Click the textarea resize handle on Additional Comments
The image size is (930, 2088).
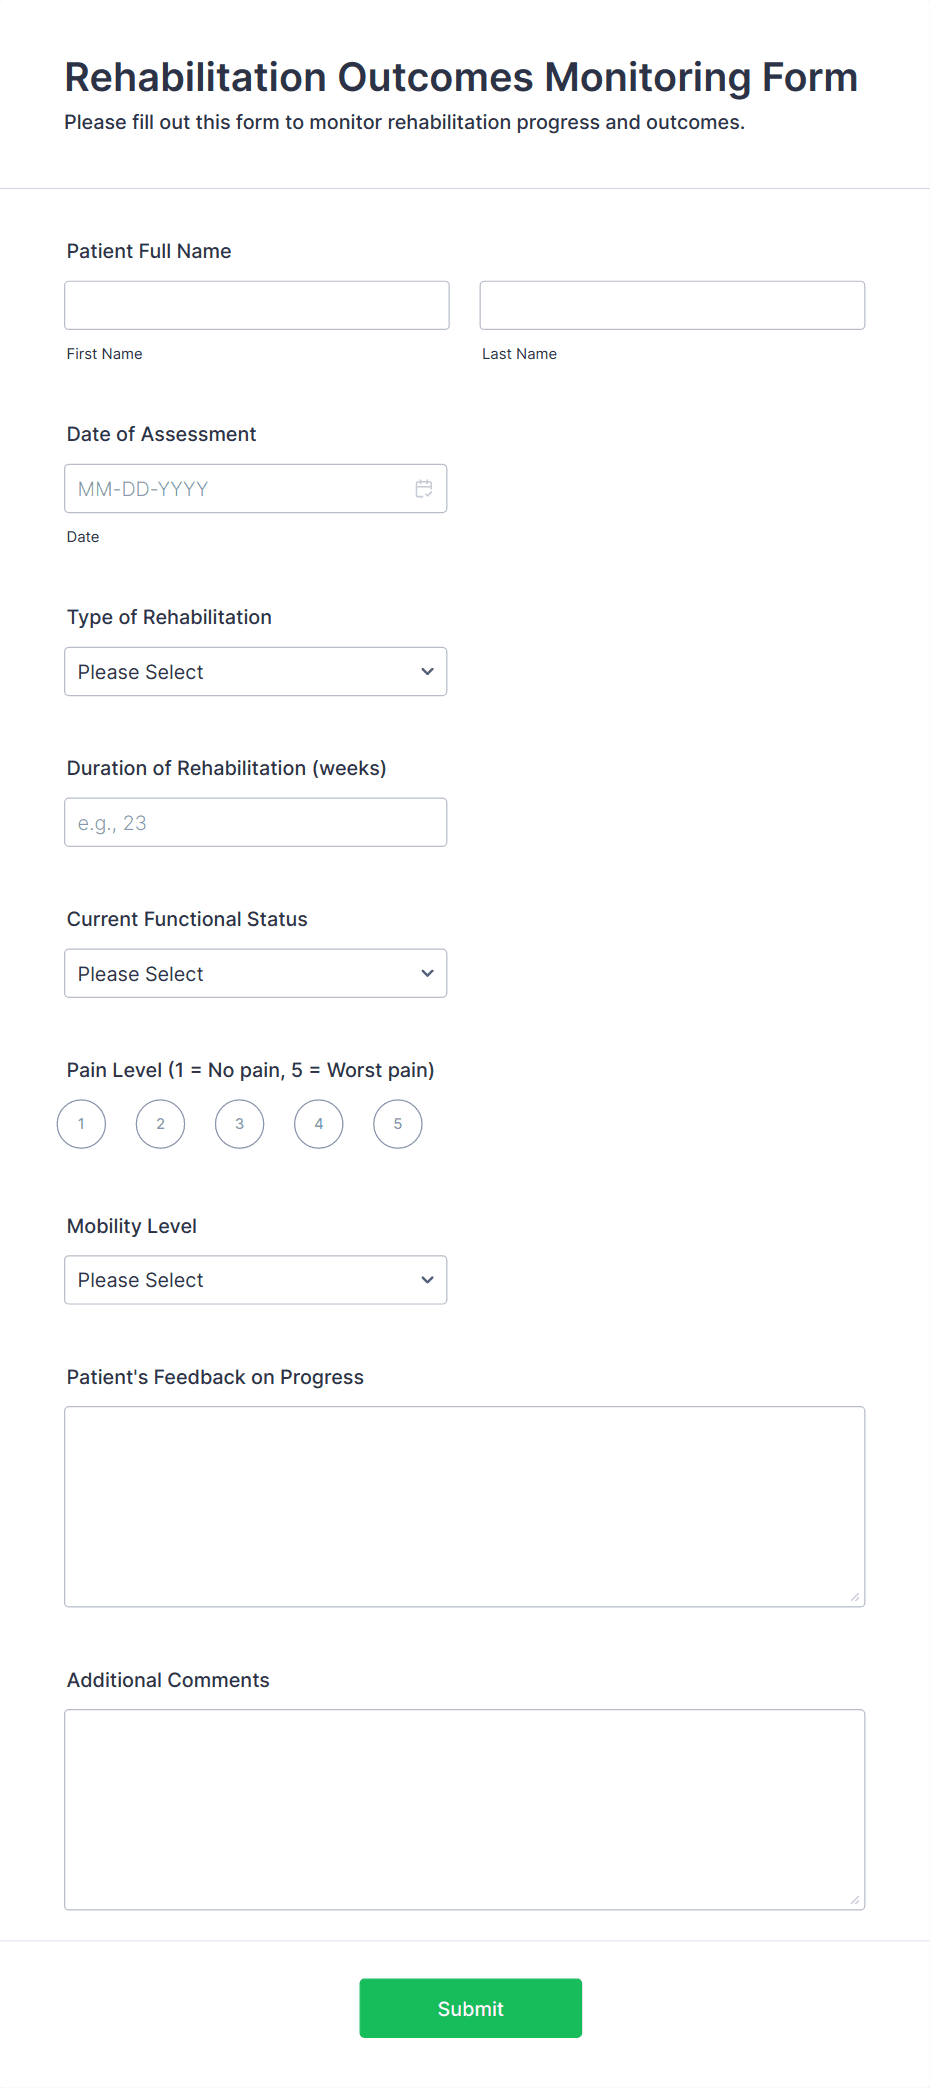pyautogui.click(x=858, y=1900)
